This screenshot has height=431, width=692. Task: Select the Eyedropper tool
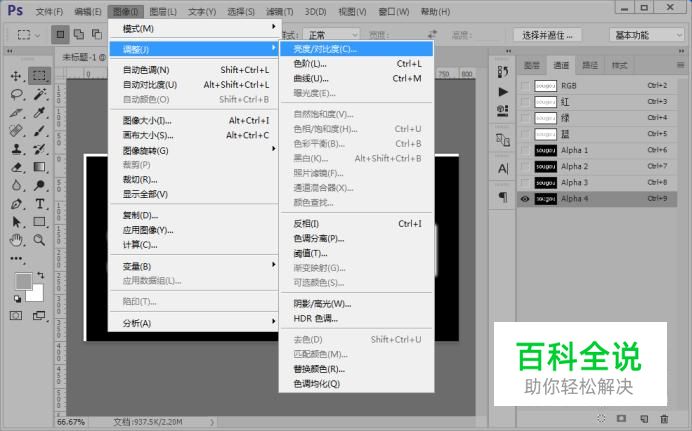point(39,112)
